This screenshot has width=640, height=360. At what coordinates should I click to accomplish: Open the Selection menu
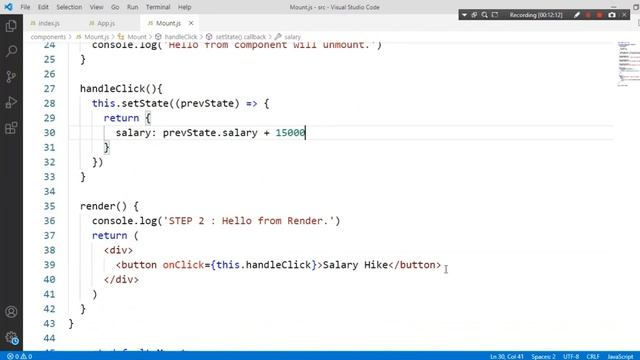(69, 7)
